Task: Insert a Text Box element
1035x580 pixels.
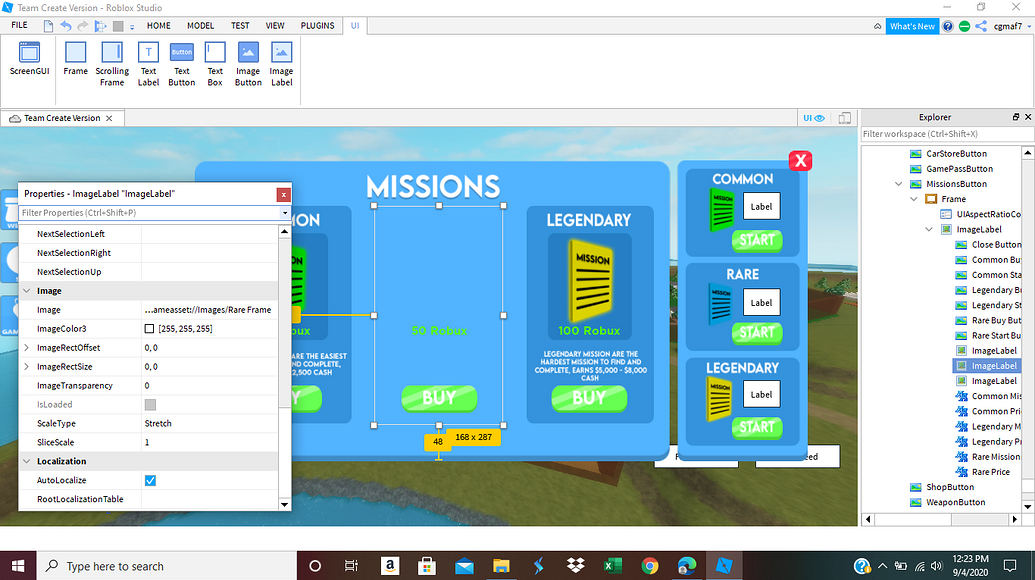Action: pyautogui.click(x=215, y=64)
